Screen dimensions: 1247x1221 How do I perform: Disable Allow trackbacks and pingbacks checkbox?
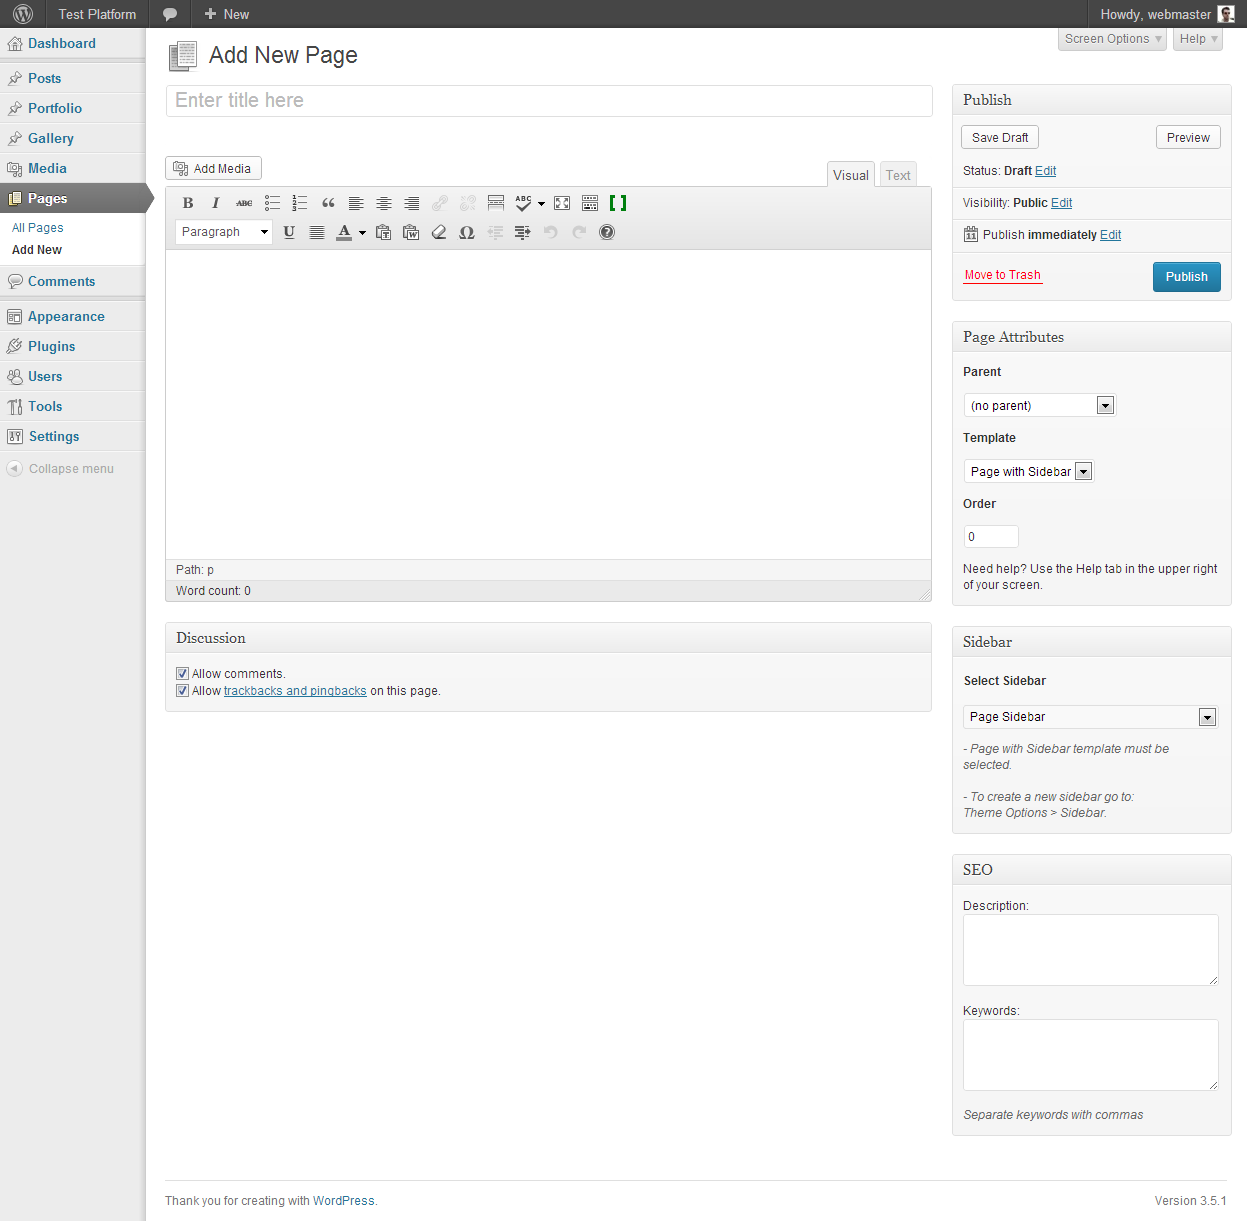coord(182,691)
